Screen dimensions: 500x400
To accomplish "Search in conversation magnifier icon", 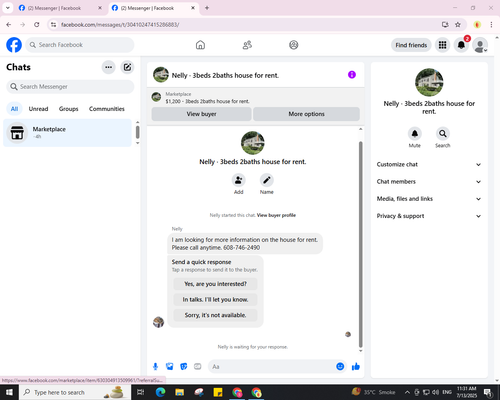I will 443,134.
